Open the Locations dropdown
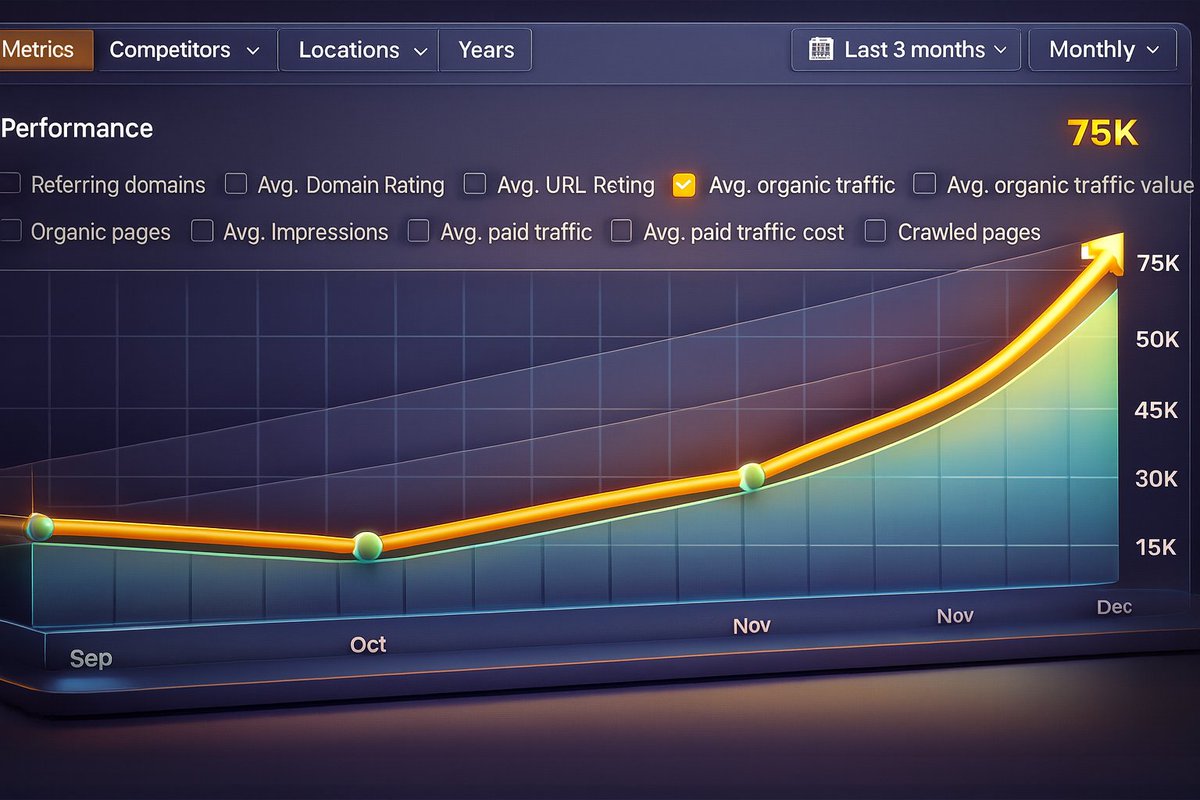This screenshot has width=1200, height=800. click(358, 50)
